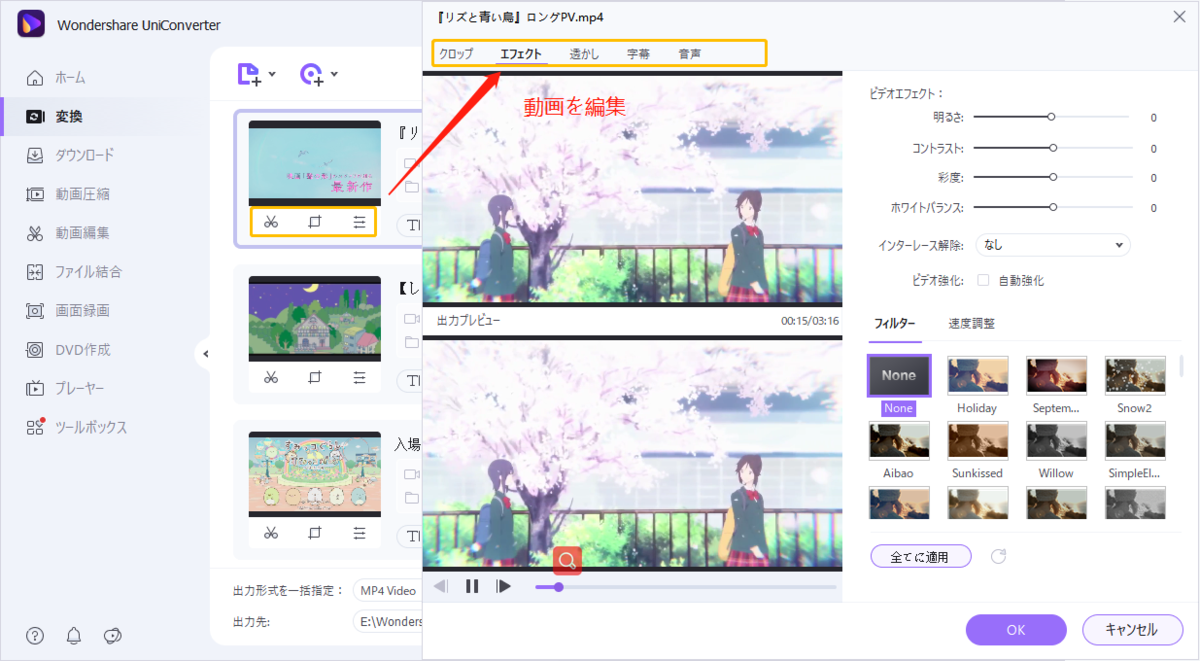Click trim scissors icon on first video
Screen dimensions: 1200x661
270,222
